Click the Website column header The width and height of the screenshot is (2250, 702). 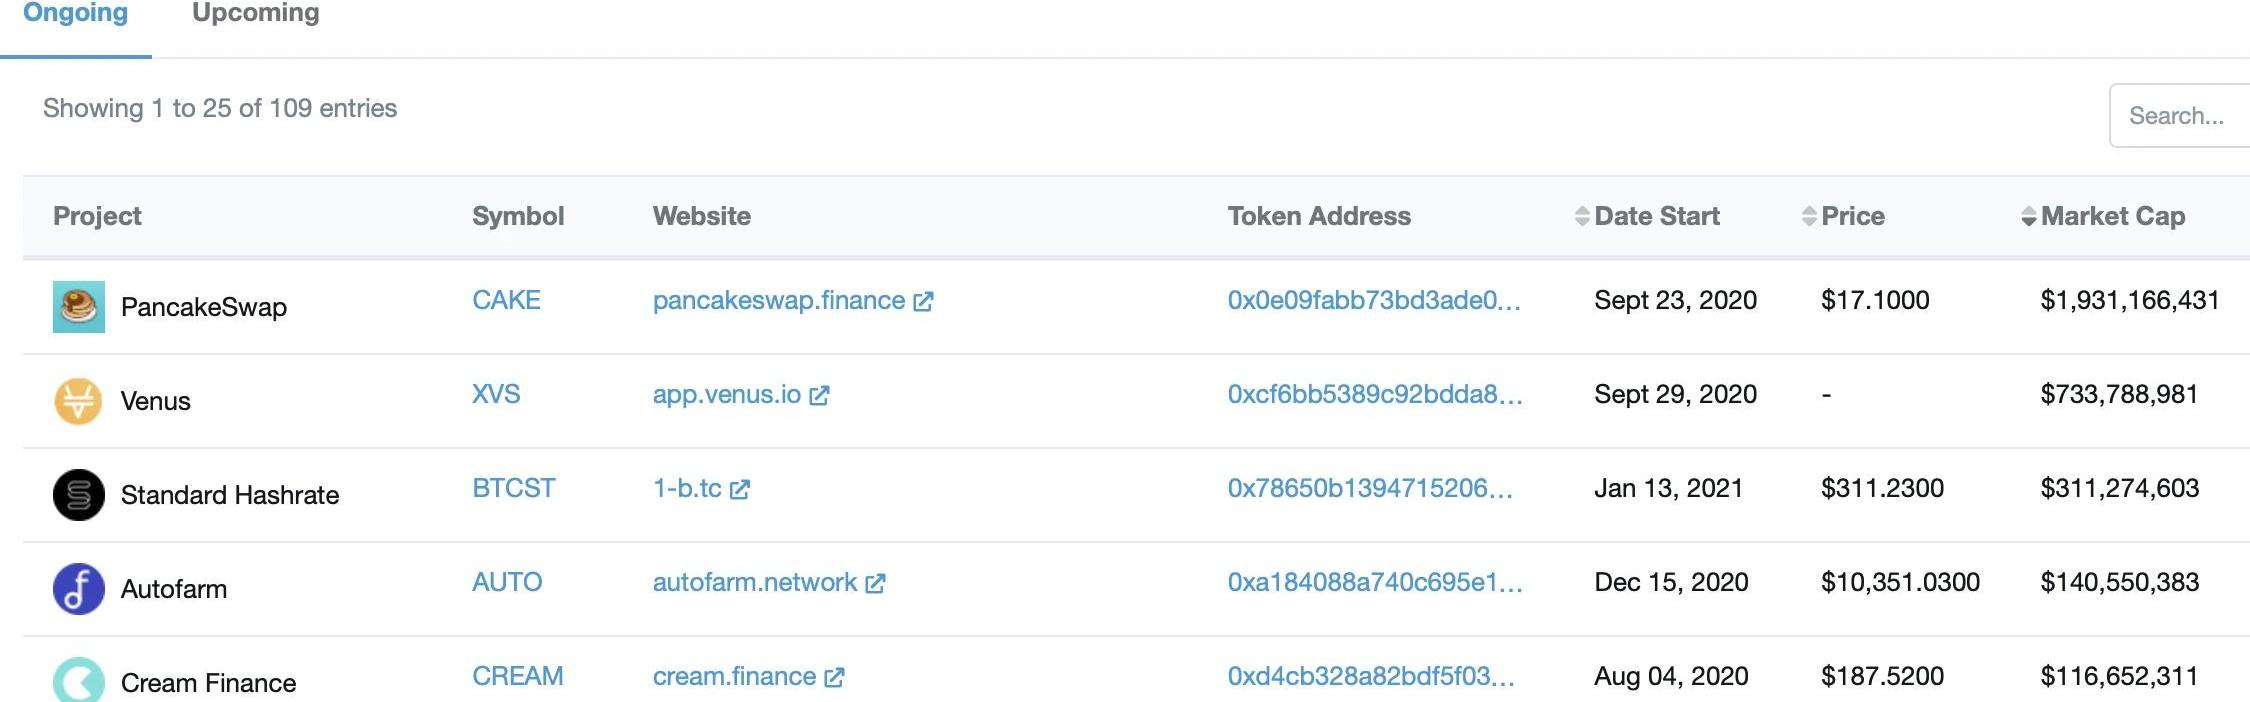702,216
